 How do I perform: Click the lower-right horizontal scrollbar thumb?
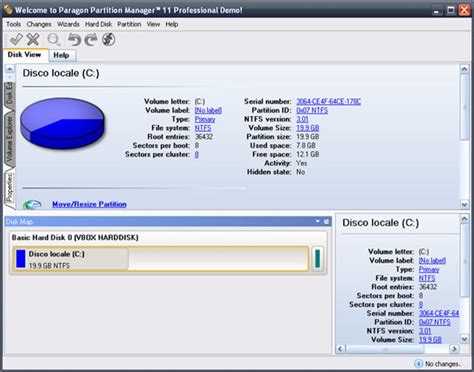coord(385,349)
